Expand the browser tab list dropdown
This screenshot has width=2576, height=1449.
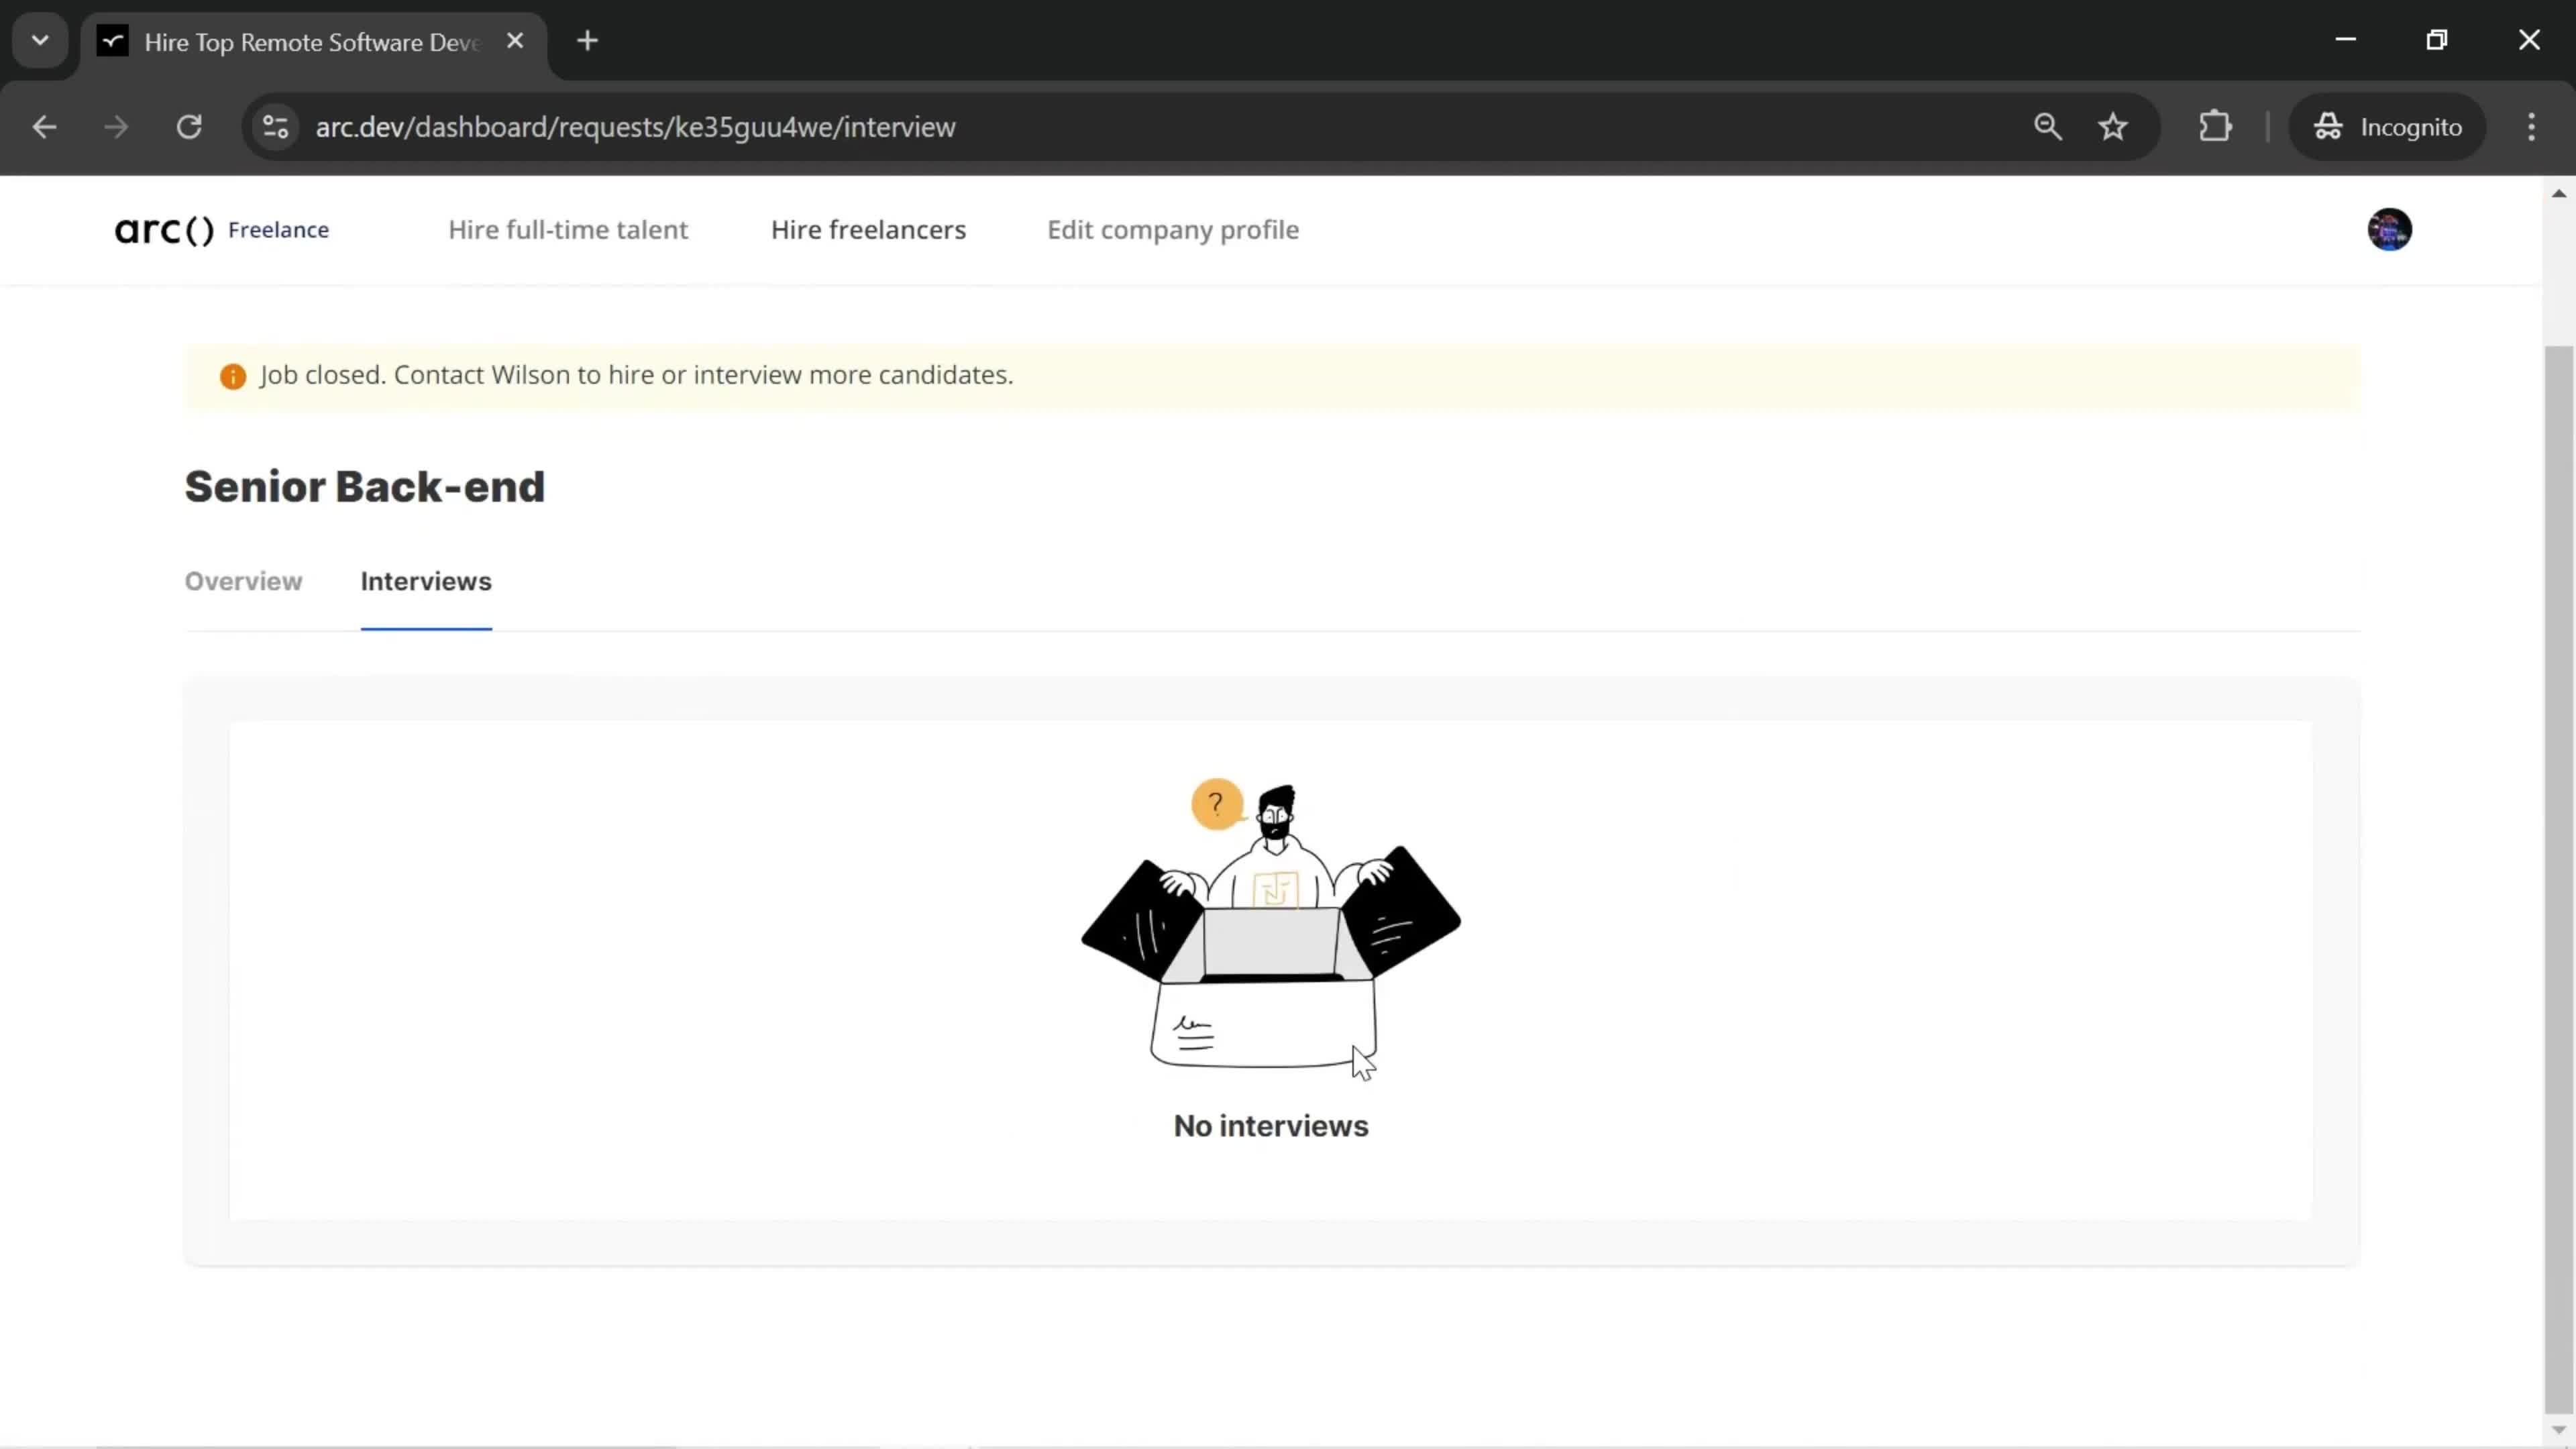click(39, 39)
